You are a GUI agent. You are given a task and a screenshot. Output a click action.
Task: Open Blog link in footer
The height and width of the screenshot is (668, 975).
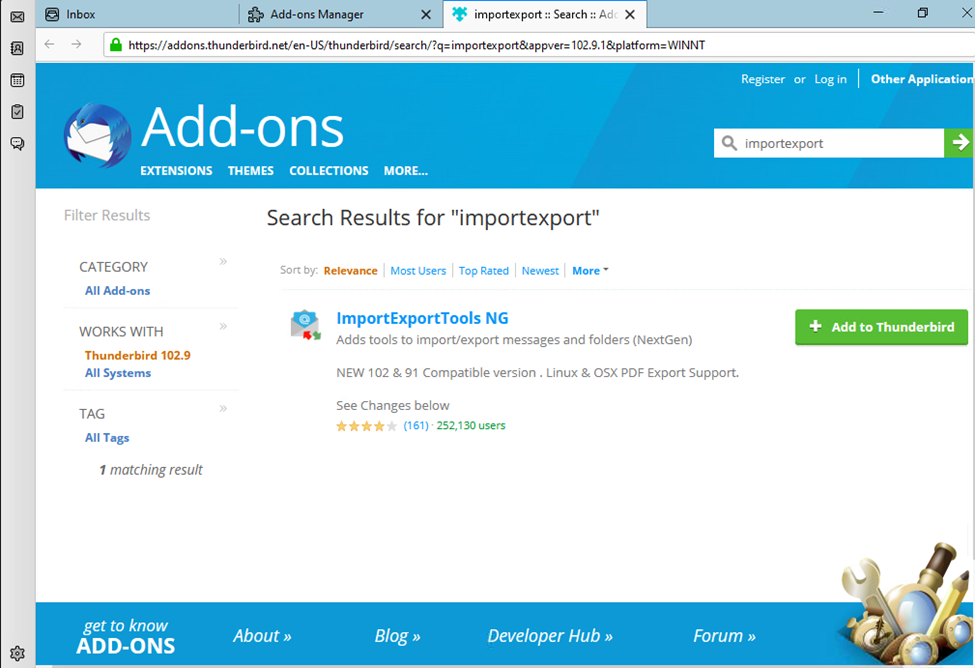tap(397, 636)
